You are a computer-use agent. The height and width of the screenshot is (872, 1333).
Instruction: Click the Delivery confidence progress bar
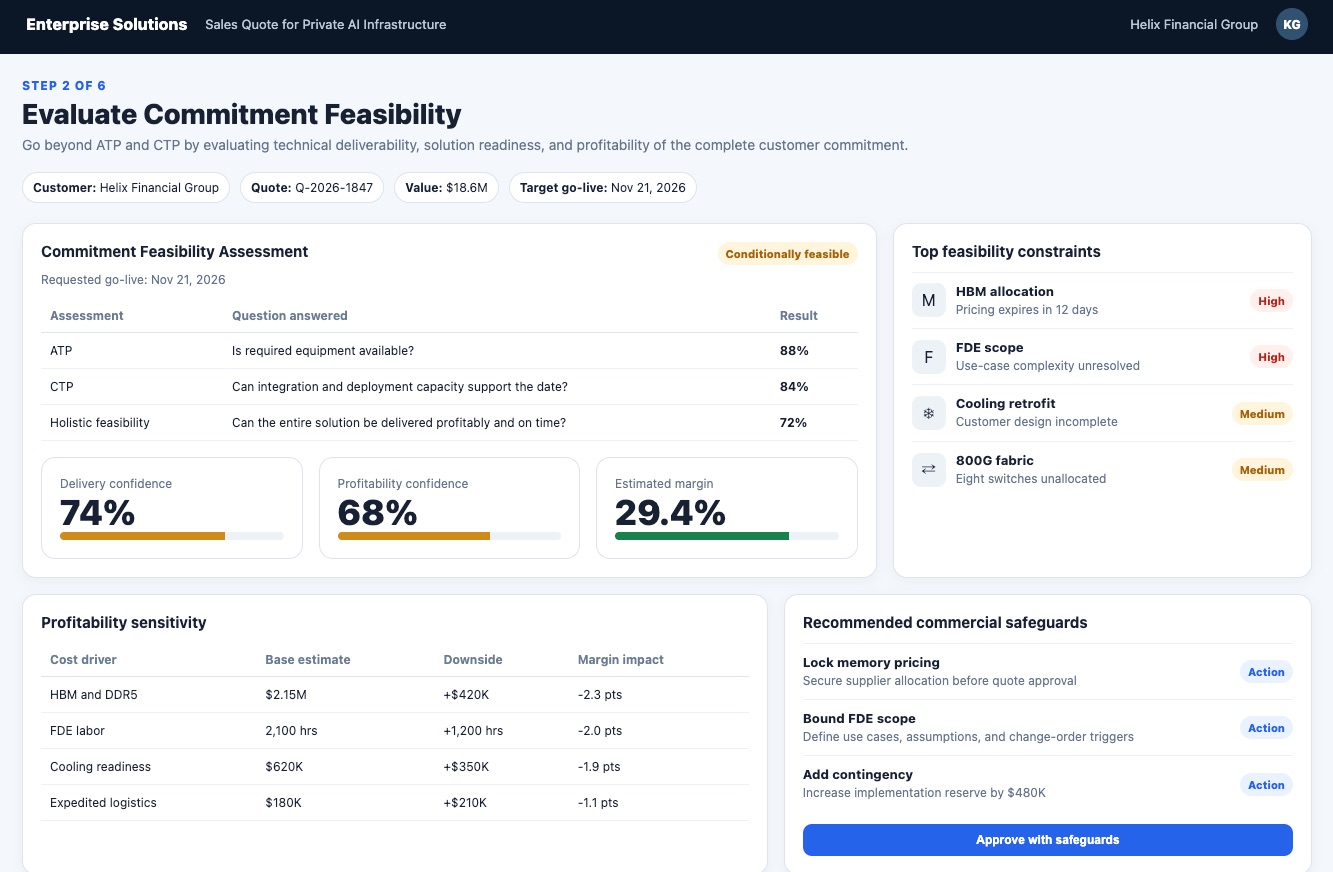(172, 536)
